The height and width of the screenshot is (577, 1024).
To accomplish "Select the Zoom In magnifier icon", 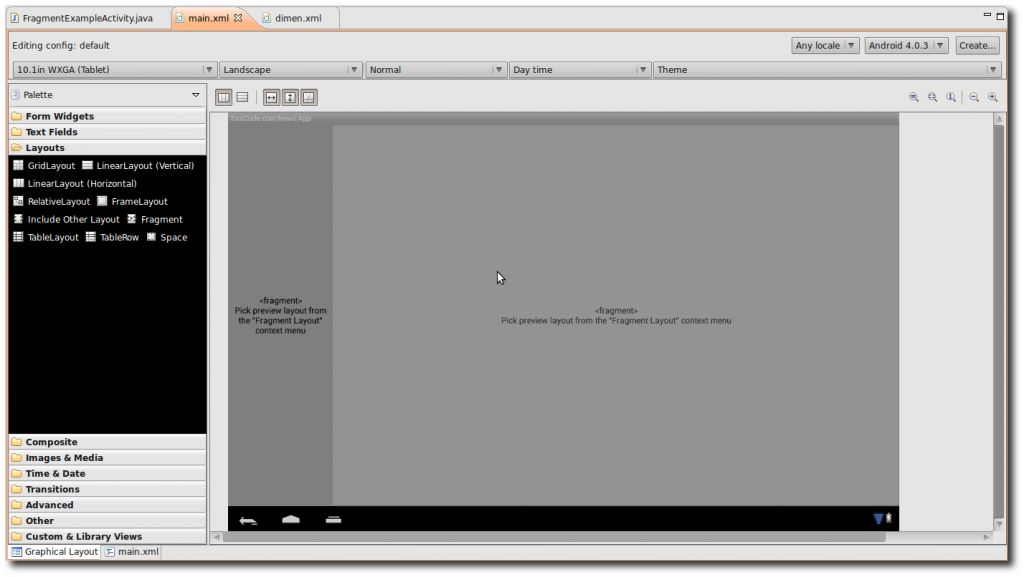I will (x=992, y=97).
